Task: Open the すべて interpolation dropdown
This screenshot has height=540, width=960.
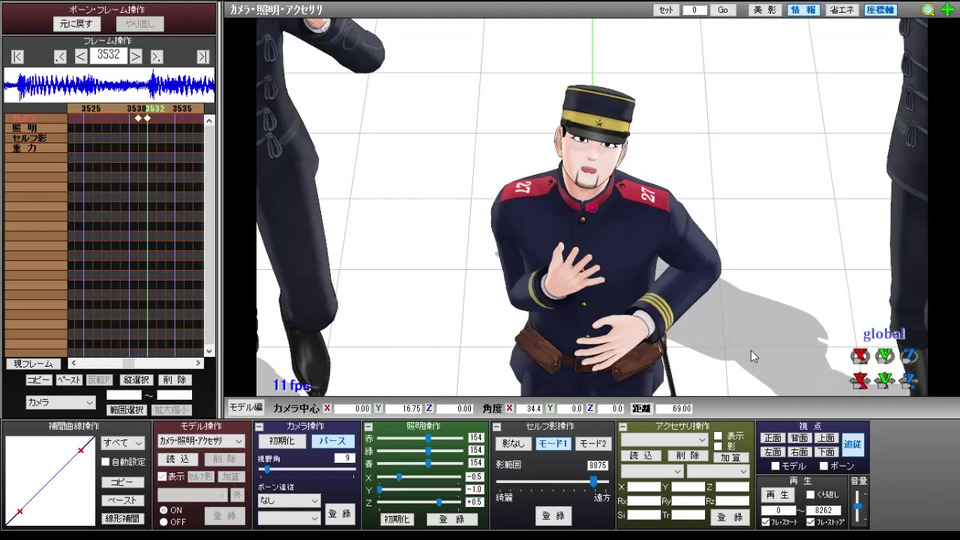Action: coord(123,443)
